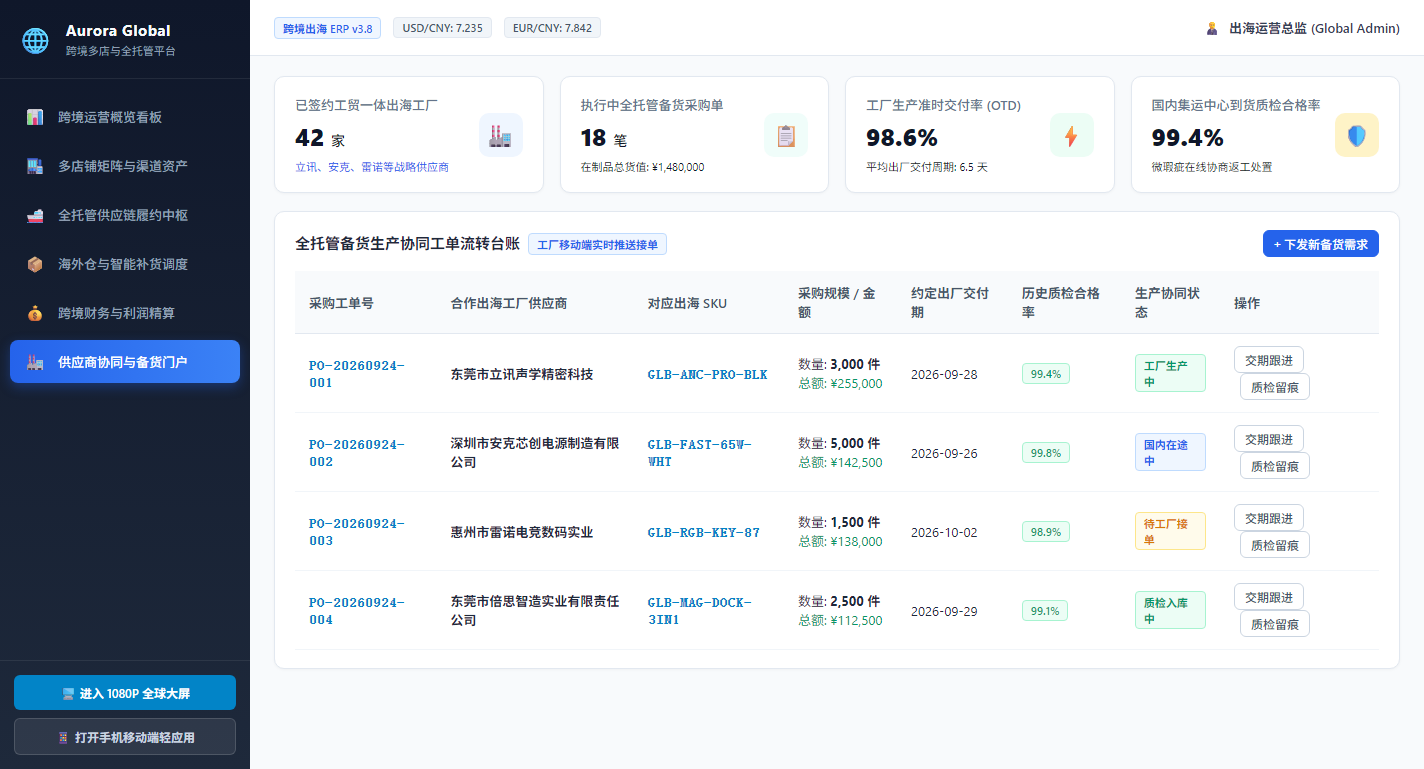Click SKU GLB-FAST-65W-WHT

tap(700, 453)
